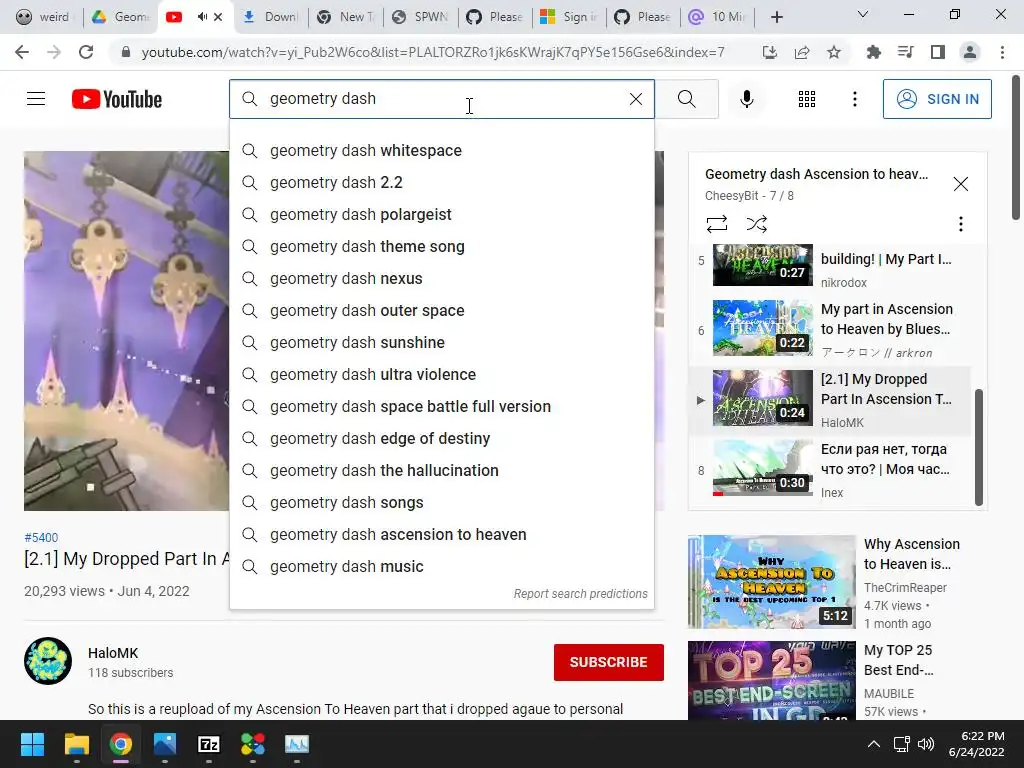The image size is (1024, 768).
Task: Click 'Report search predictions' link
Action: click(x=580, y=594)
